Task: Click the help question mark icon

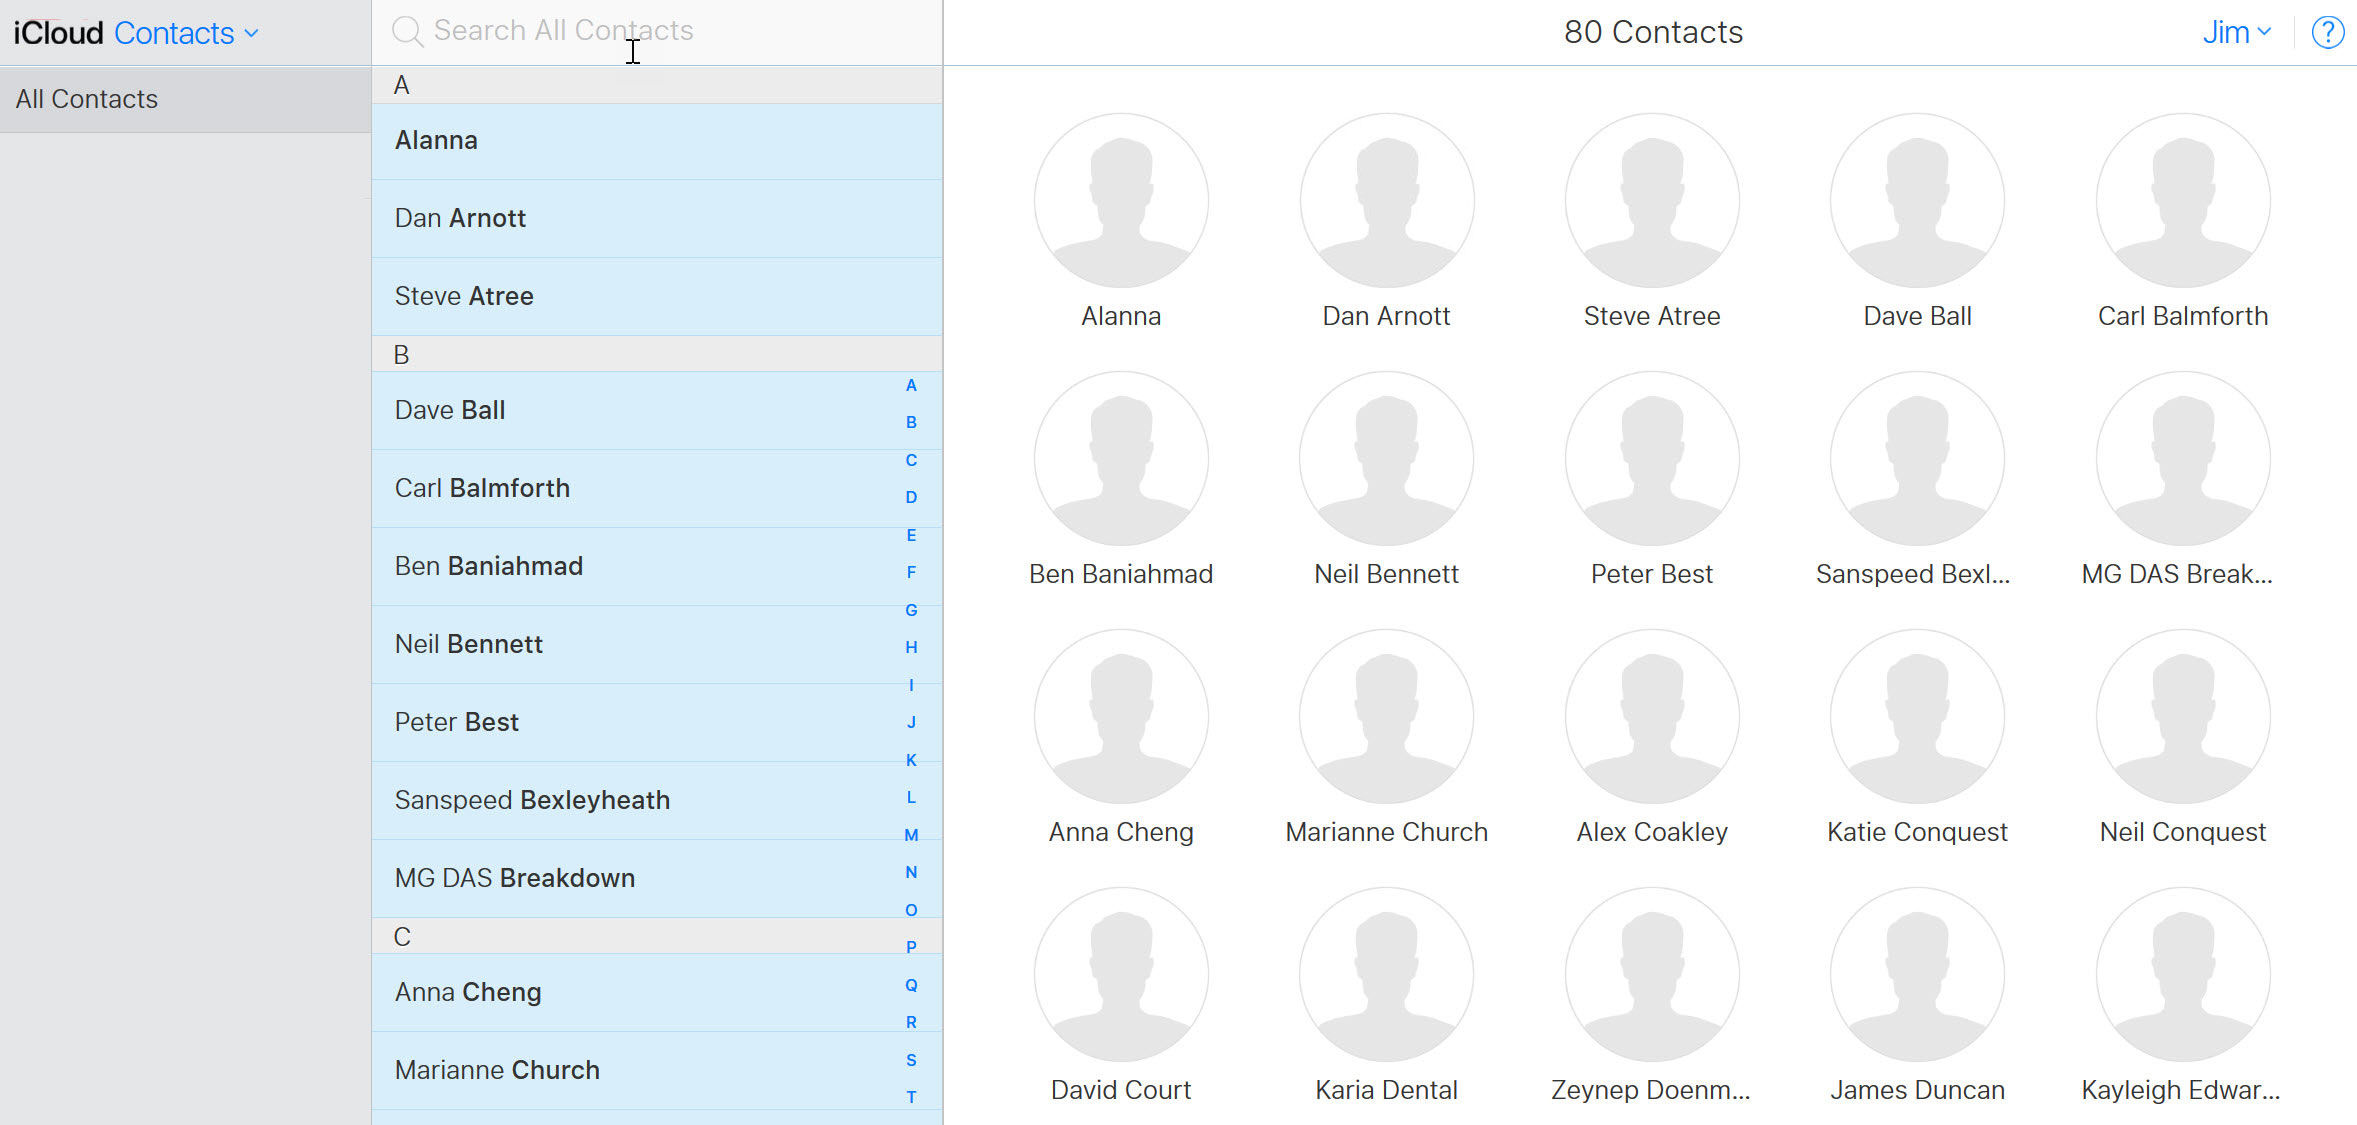Action: 2327,33
